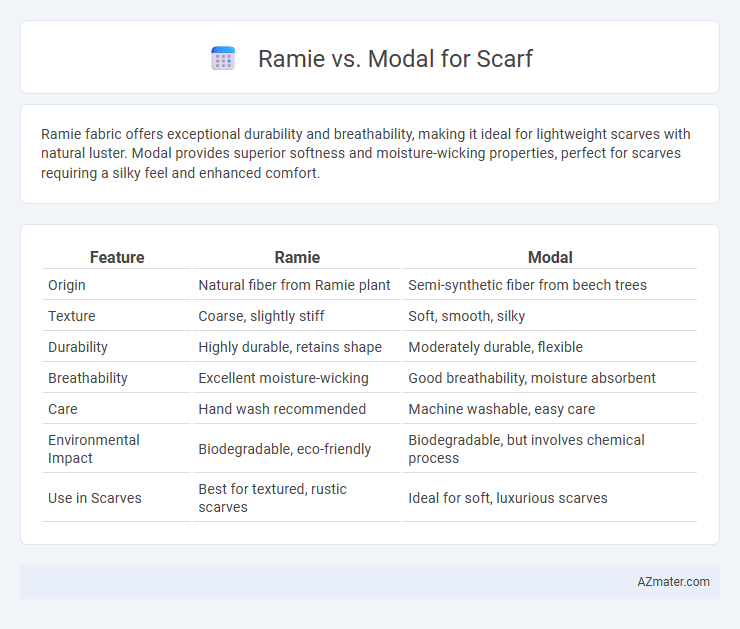Click the 'Feature' column header
This screenshot has width=740, height=629.
click(117, 257)
